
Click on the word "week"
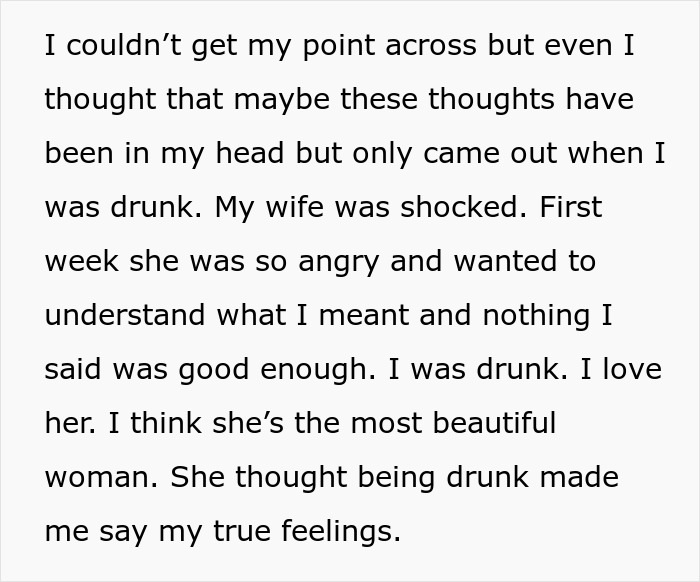[82, 262]
